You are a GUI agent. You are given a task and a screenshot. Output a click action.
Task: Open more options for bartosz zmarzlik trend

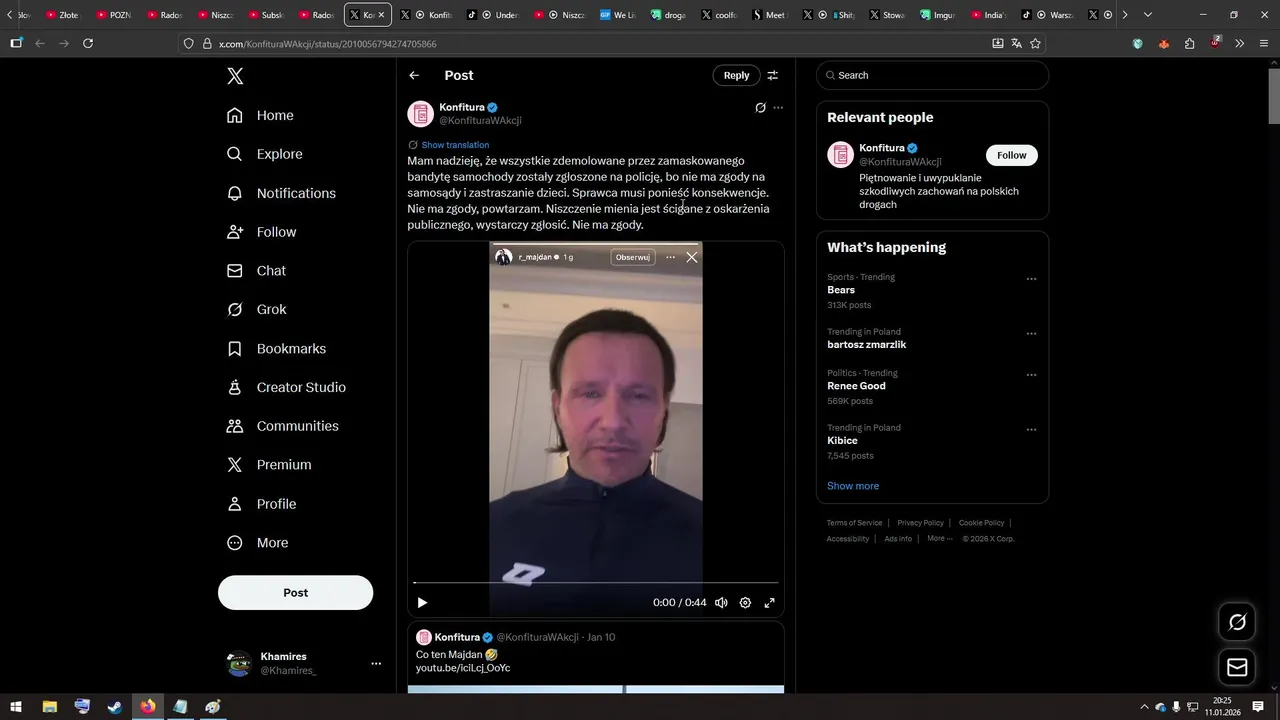tap(1031, 333)
